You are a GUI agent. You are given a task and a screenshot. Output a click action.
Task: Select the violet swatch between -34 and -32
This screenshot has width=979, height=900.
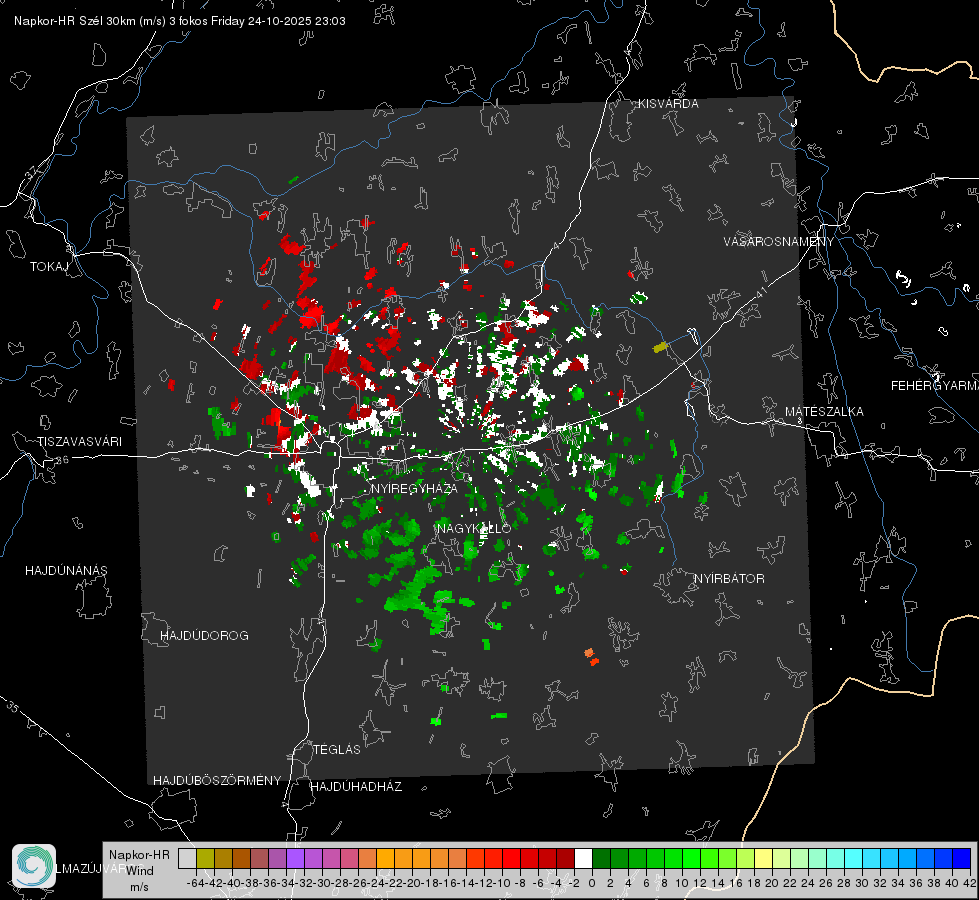pos(295,858)
